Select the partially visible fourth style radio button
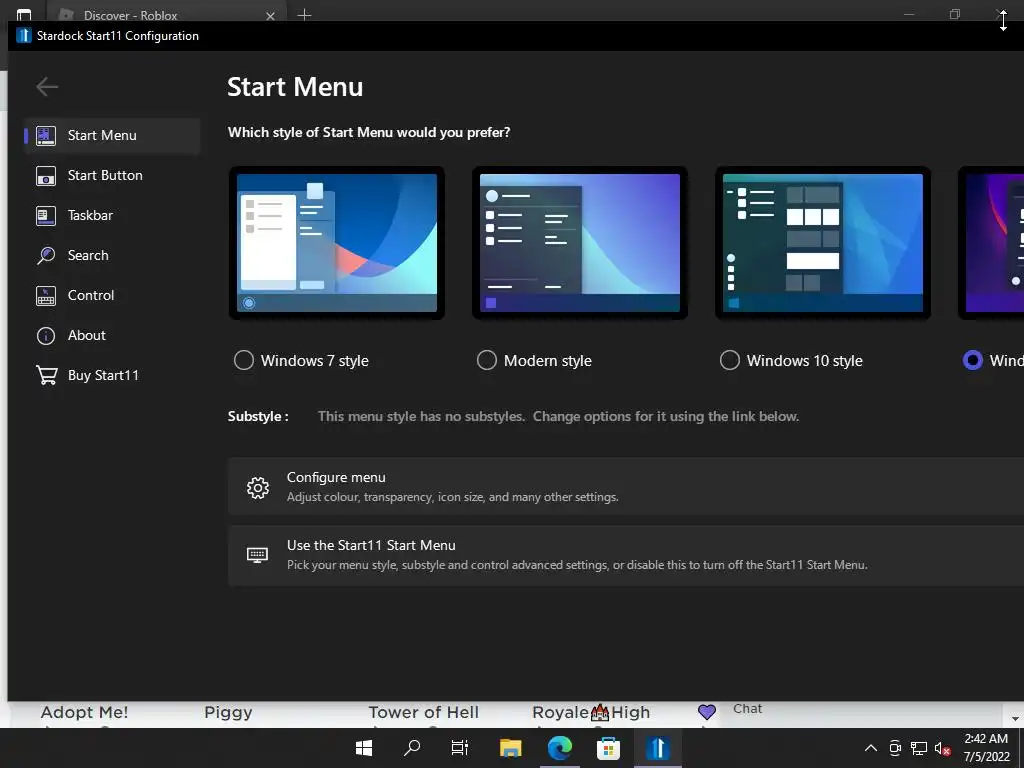The width and height of the screenshot is (1024, 768). click(972, 360)
